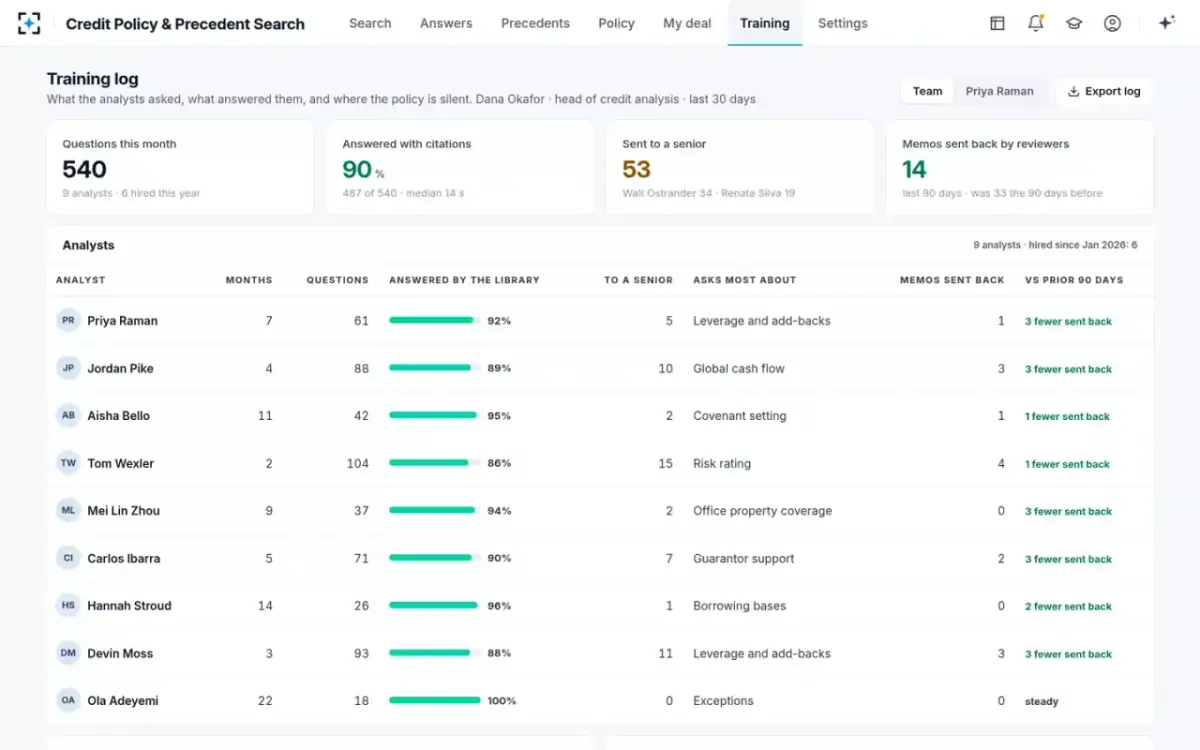1200x750 pixels.
Task: Click the app logo icon
Action: tap(30, 23)
